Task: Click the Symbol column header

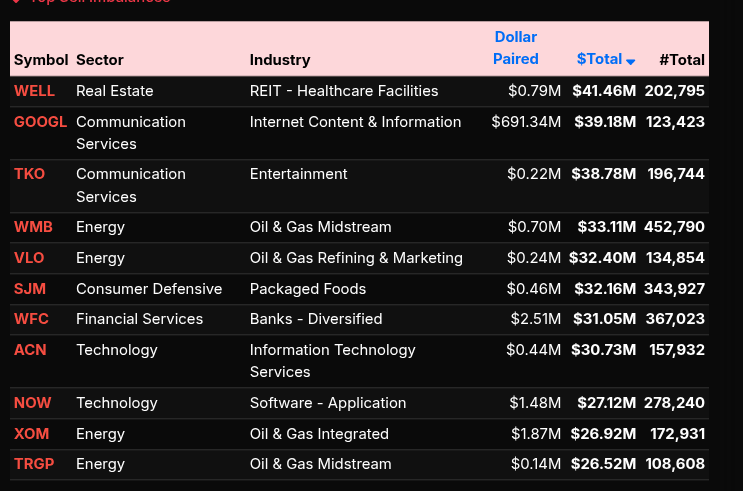Action: click(x=41, y=60)
